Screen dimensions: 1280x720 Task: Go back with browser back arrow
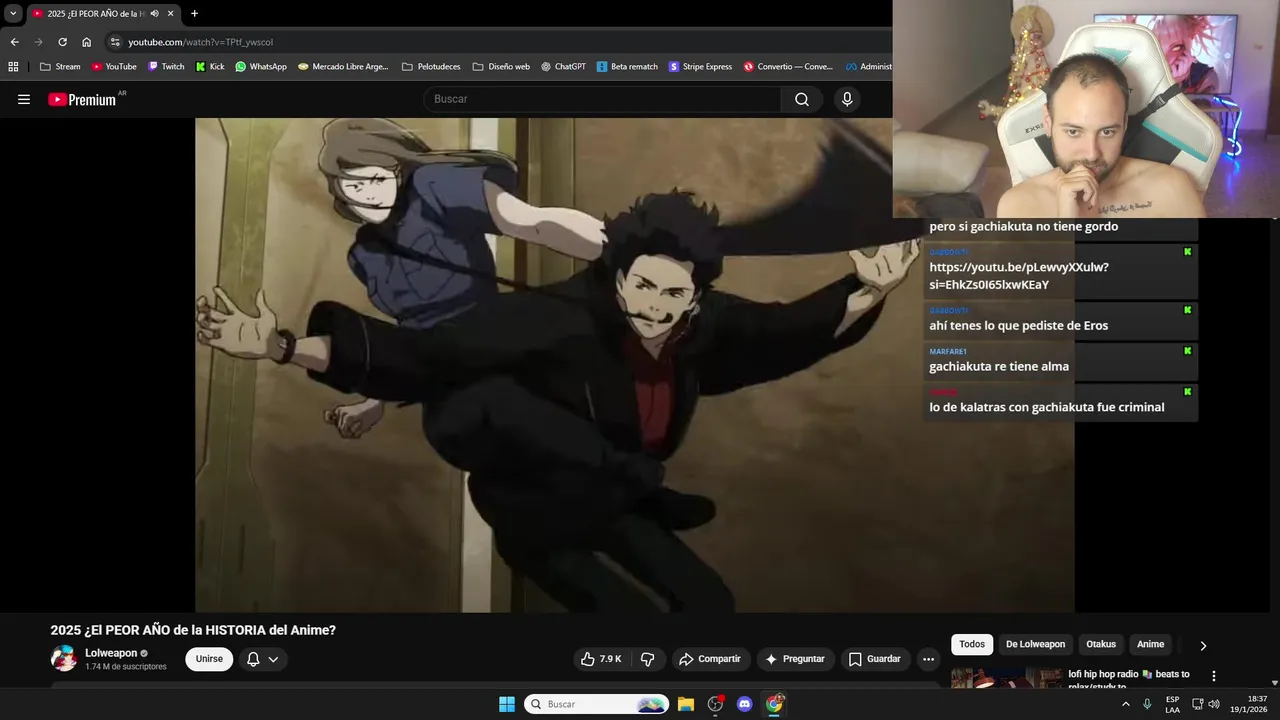(x=14, y=42)
